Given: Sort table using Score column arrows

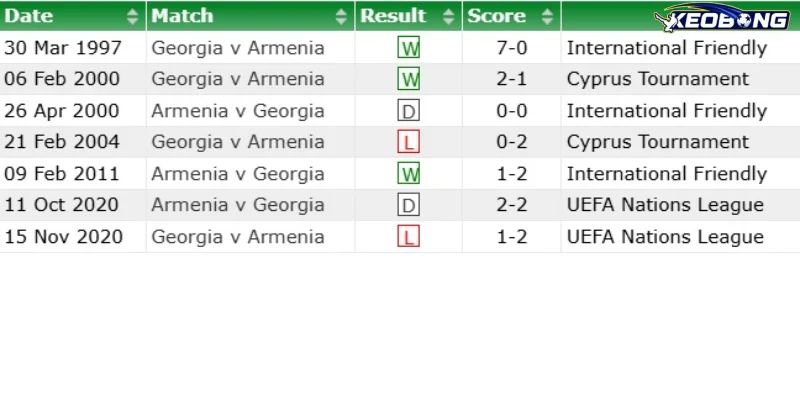Looking at the screenshot, I should tap(547, 16).
